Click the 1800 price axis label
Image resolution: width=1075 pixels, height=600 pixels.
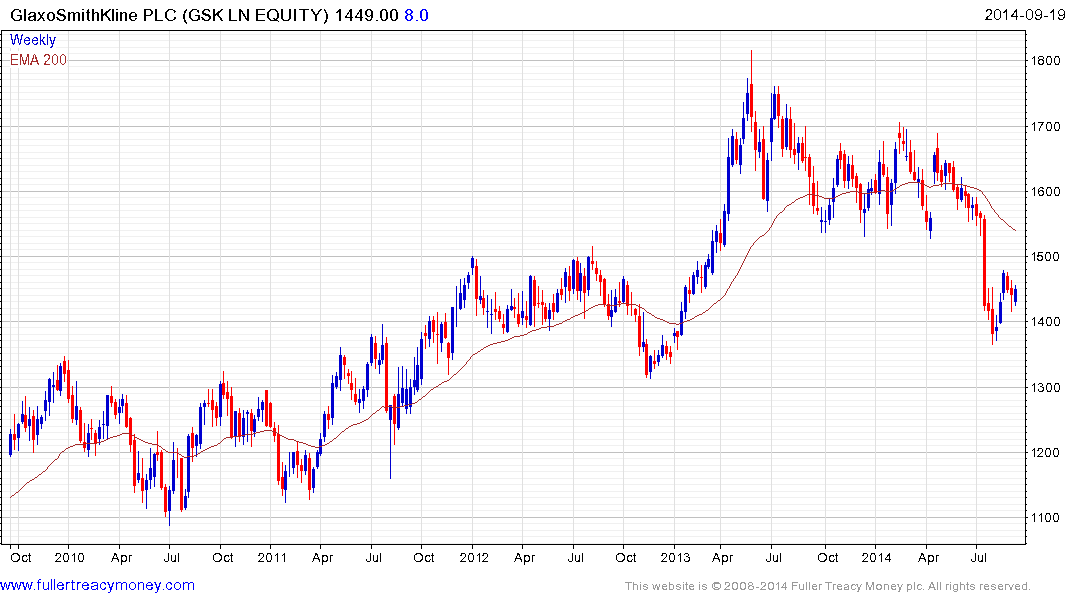(x=1046, y=60)
